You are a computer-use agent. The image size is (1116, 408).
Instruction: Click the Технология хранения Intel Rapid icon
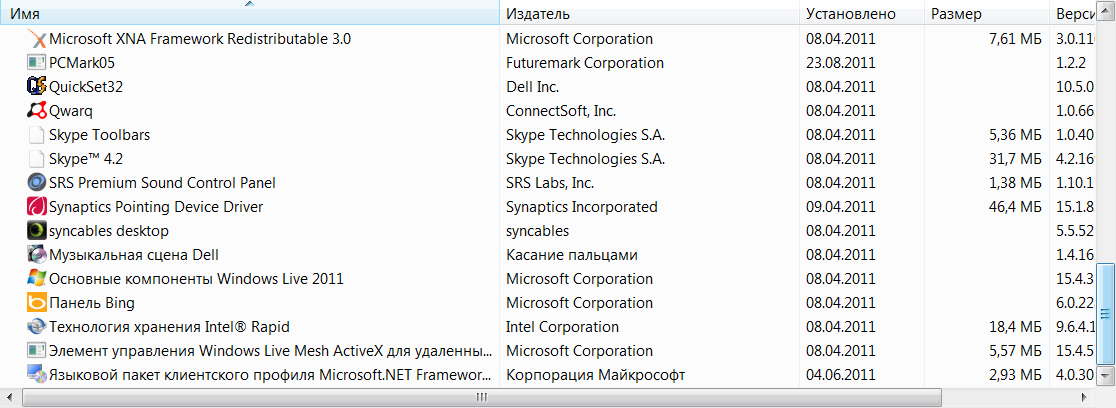point(37,327)
